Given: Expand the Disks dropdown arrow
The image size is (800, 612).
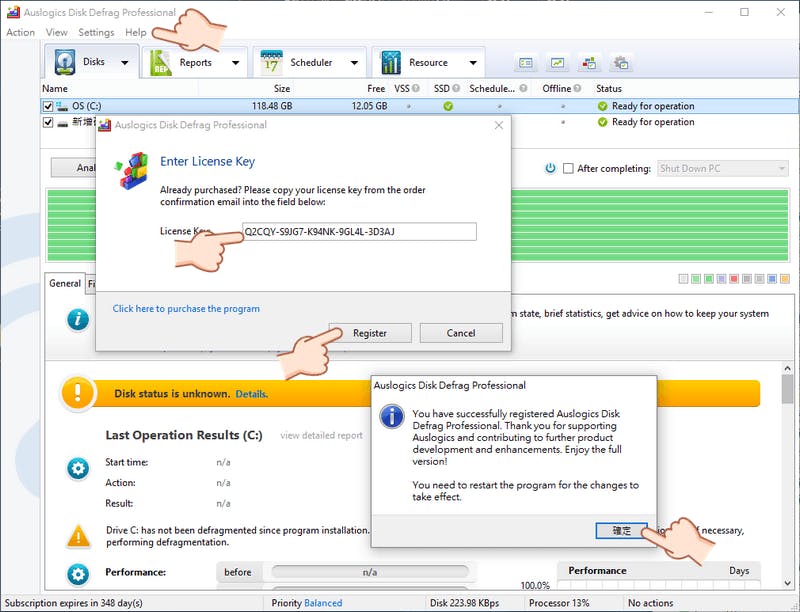Looking at the screenshot, I should (x=125, y=63).
